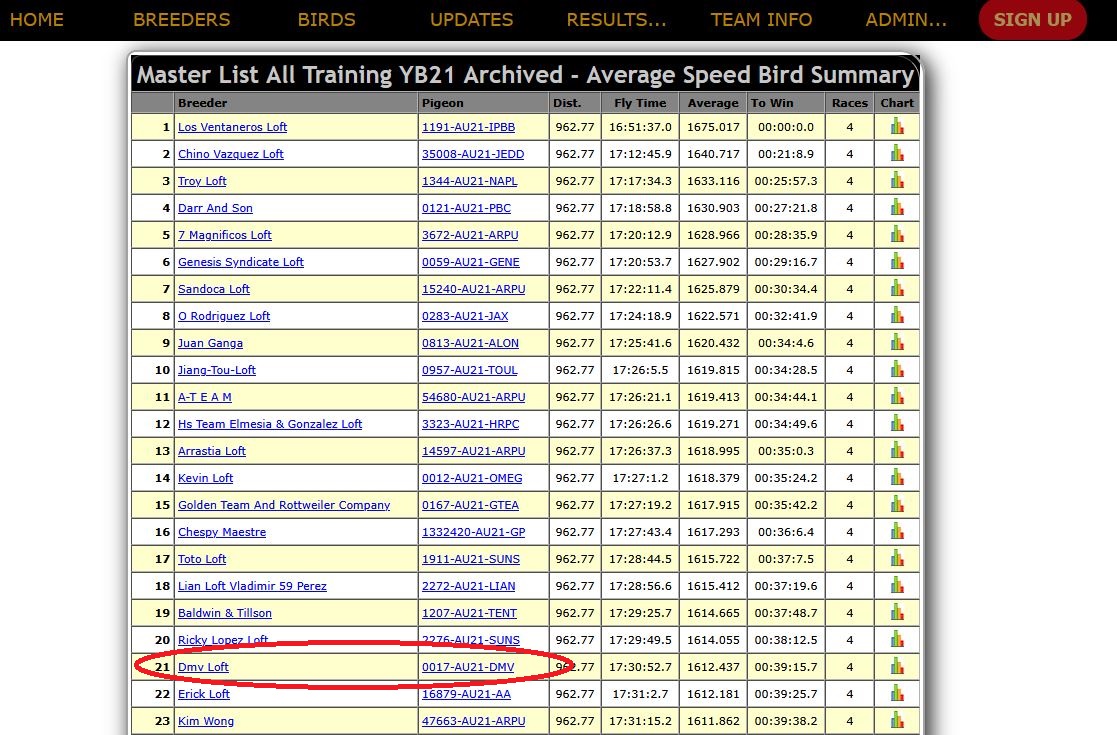
Task: Click the SIGN UP button
Action: tap(1032, 20)
